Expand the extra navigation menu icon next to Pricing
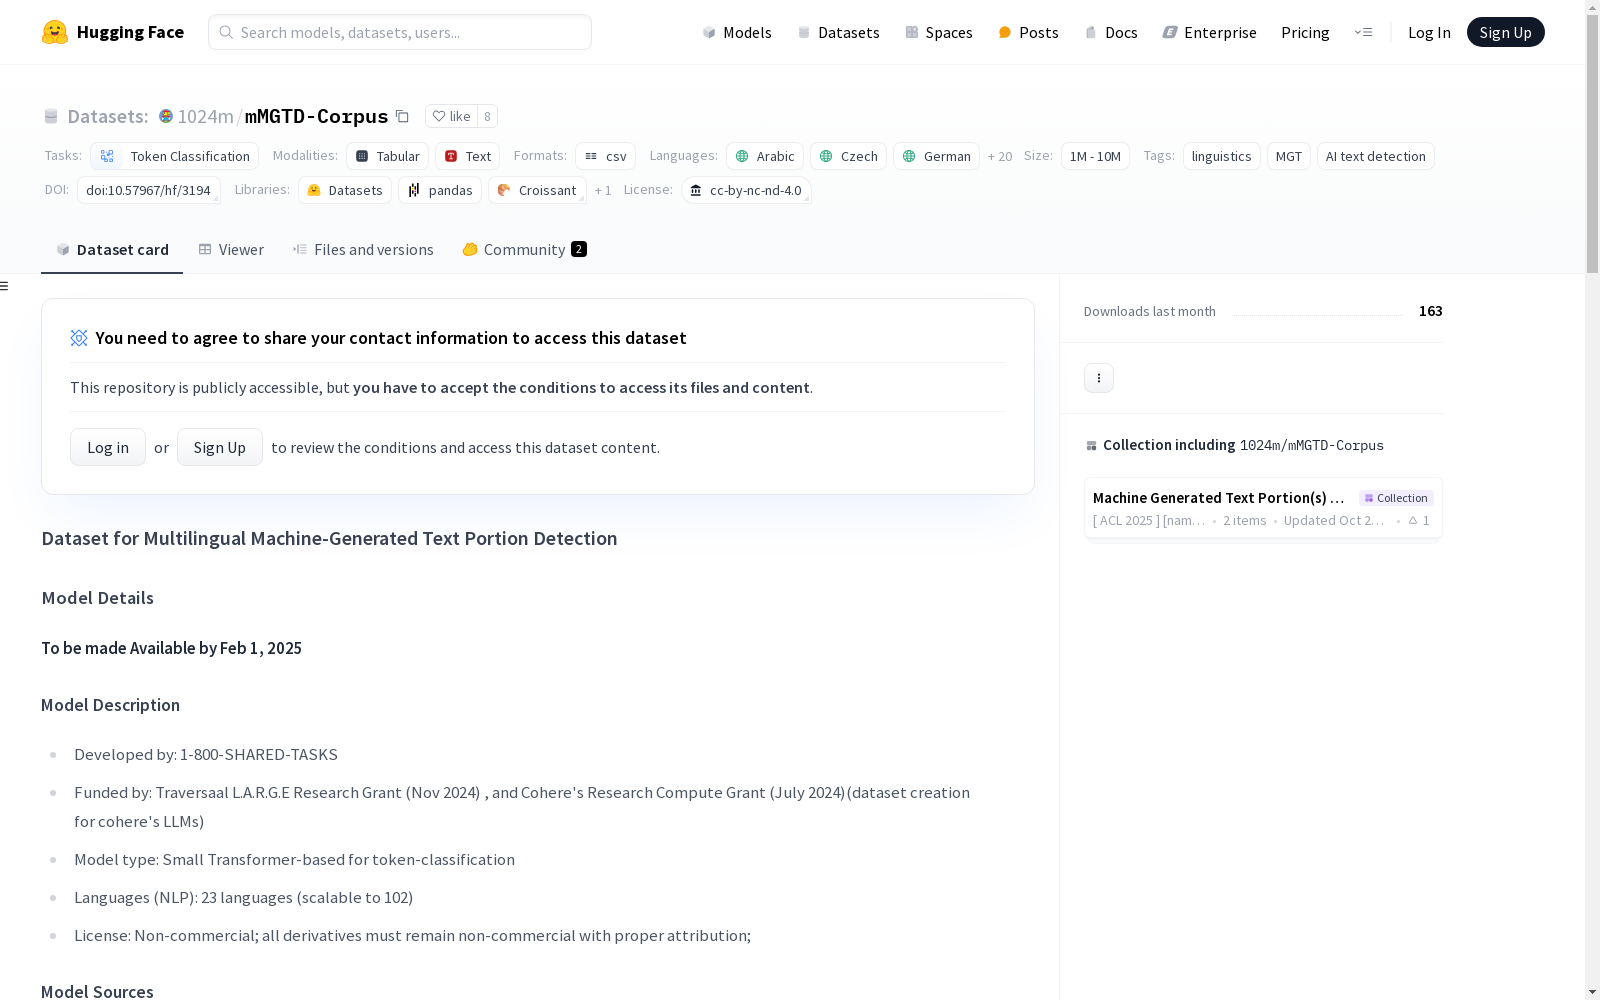1600x1000 pixels. click(1363, 32)
